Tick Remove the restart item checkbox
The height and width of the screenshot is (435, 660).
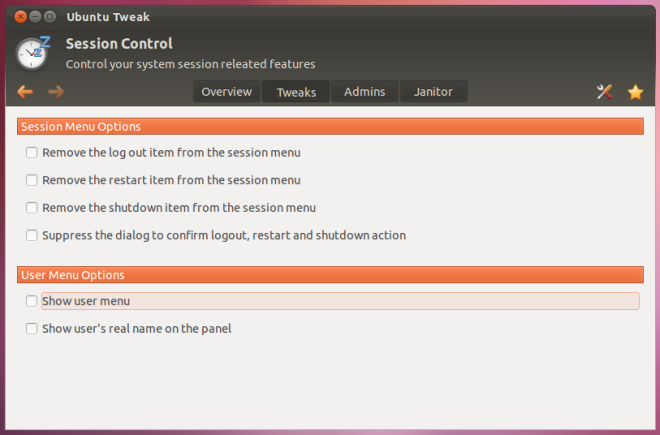32,180
